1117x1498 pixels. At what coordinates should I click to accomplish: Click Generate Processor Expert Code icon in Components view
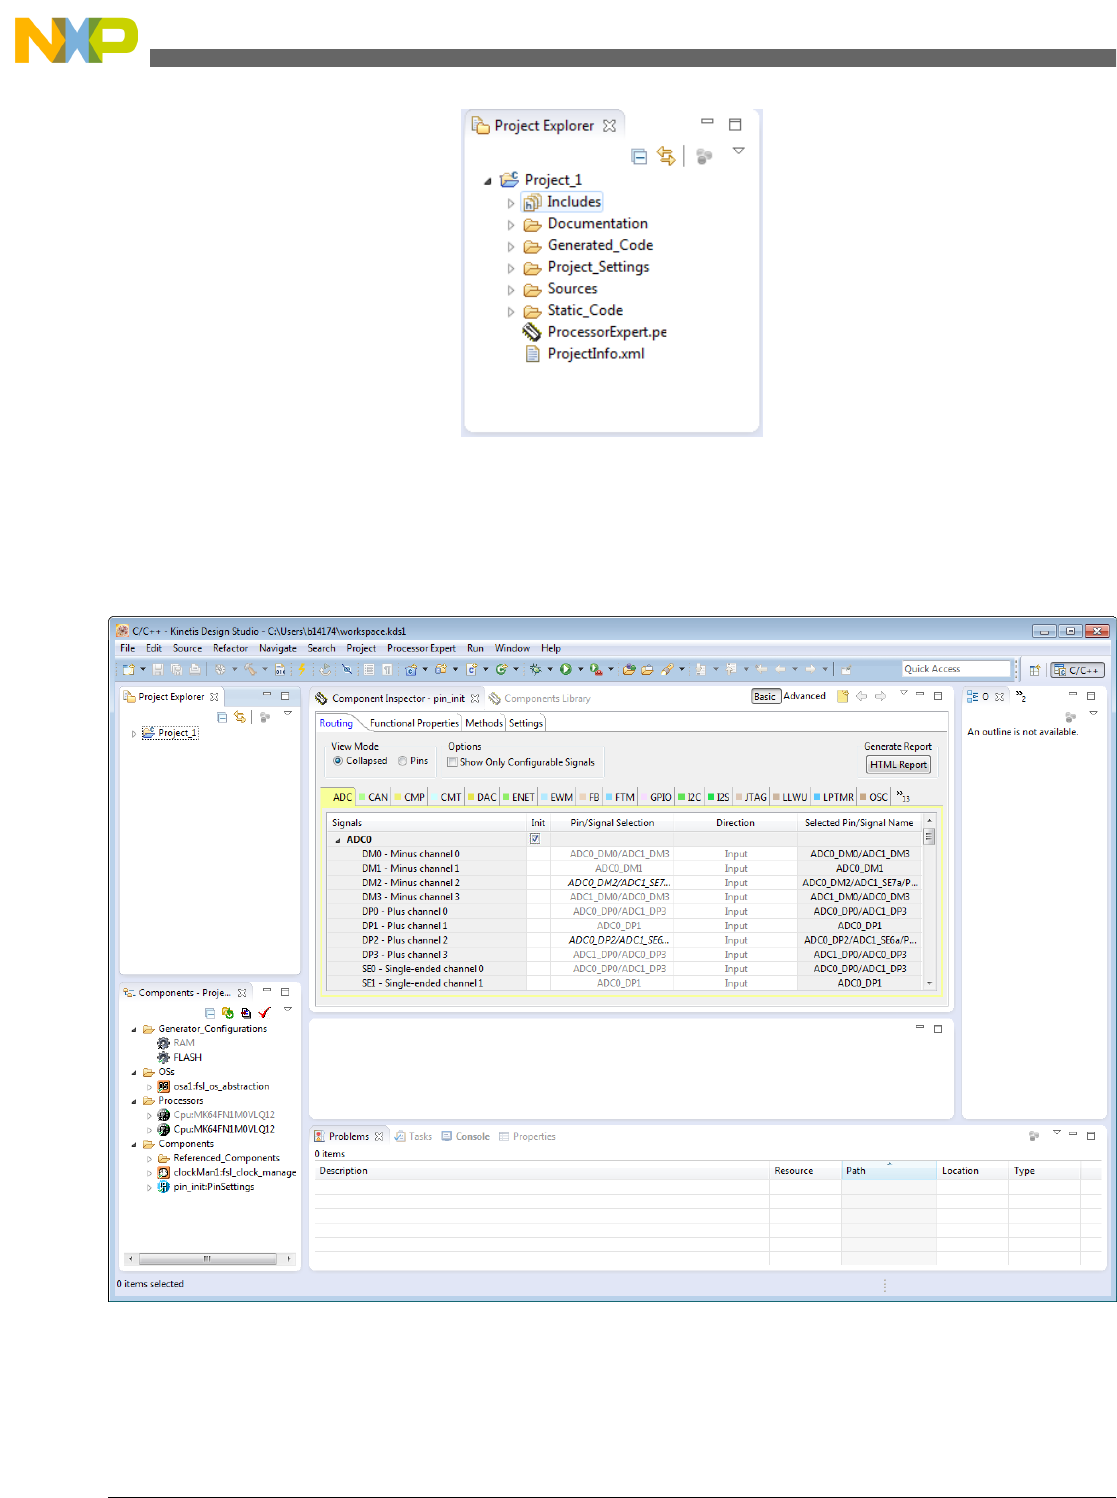coord(227,1013)
